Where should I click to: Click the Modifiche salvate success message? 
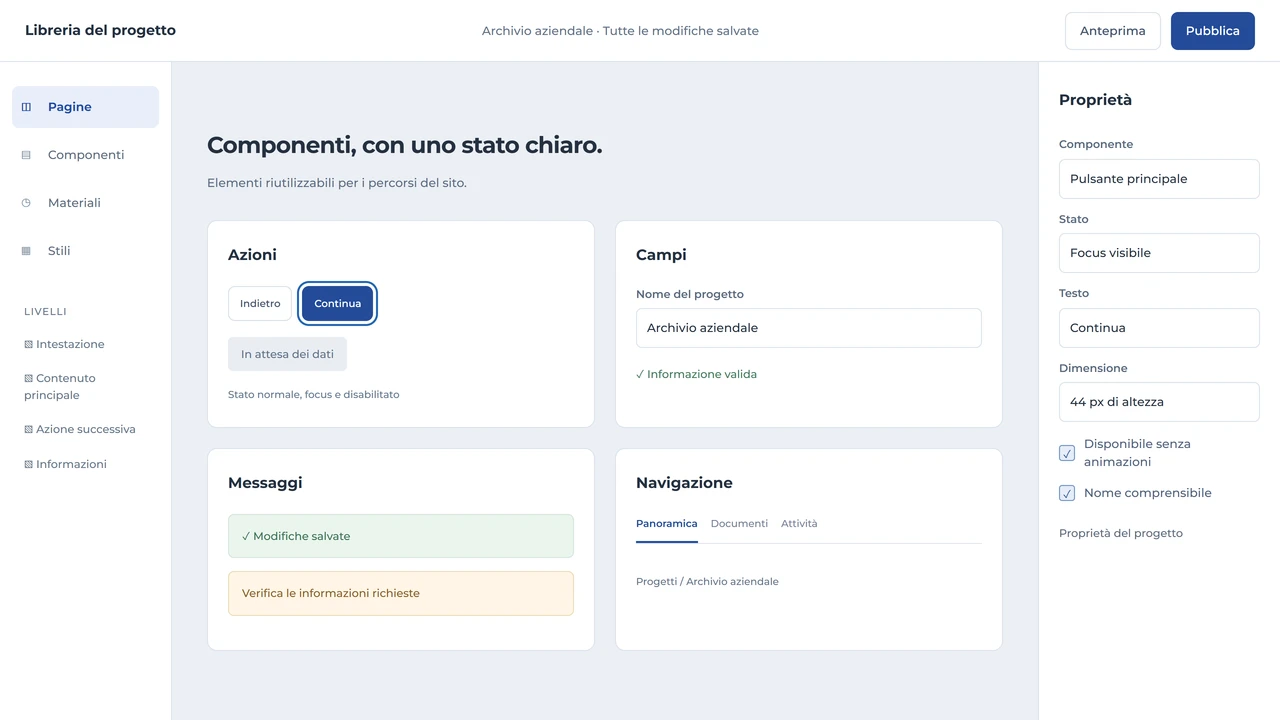coord(401,536)
